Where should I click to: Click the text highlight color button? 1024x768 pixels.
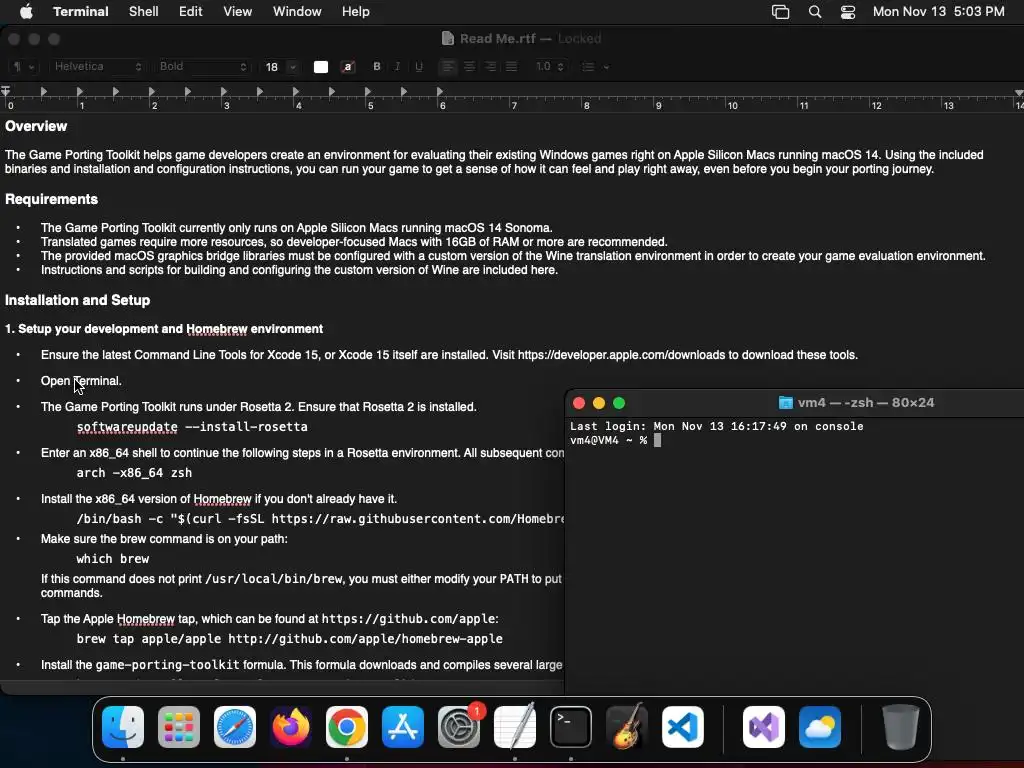pos(348,67)
